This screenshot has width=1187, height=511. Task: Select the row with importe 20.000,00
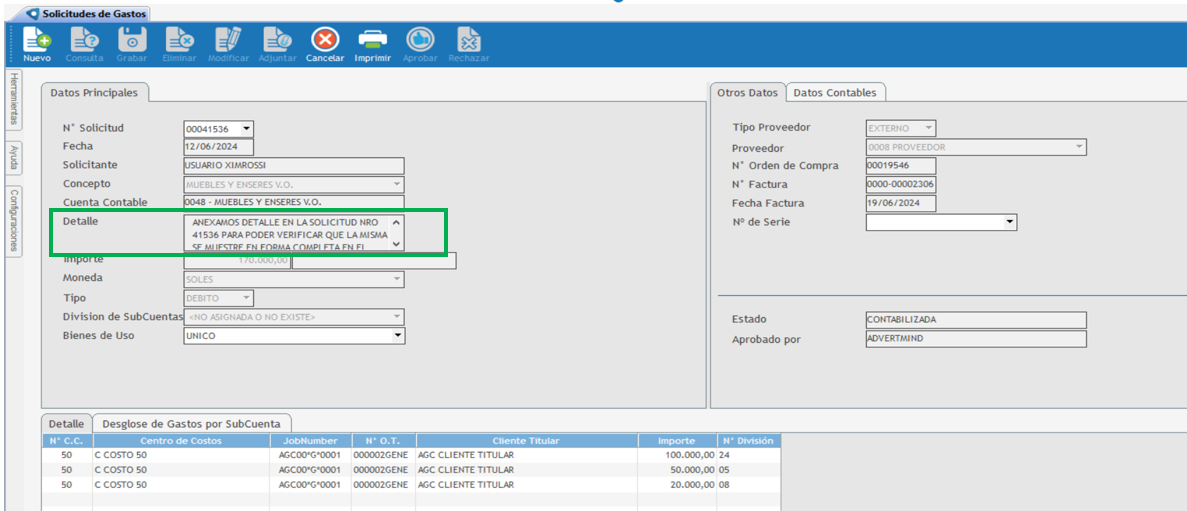coord(411,485)
